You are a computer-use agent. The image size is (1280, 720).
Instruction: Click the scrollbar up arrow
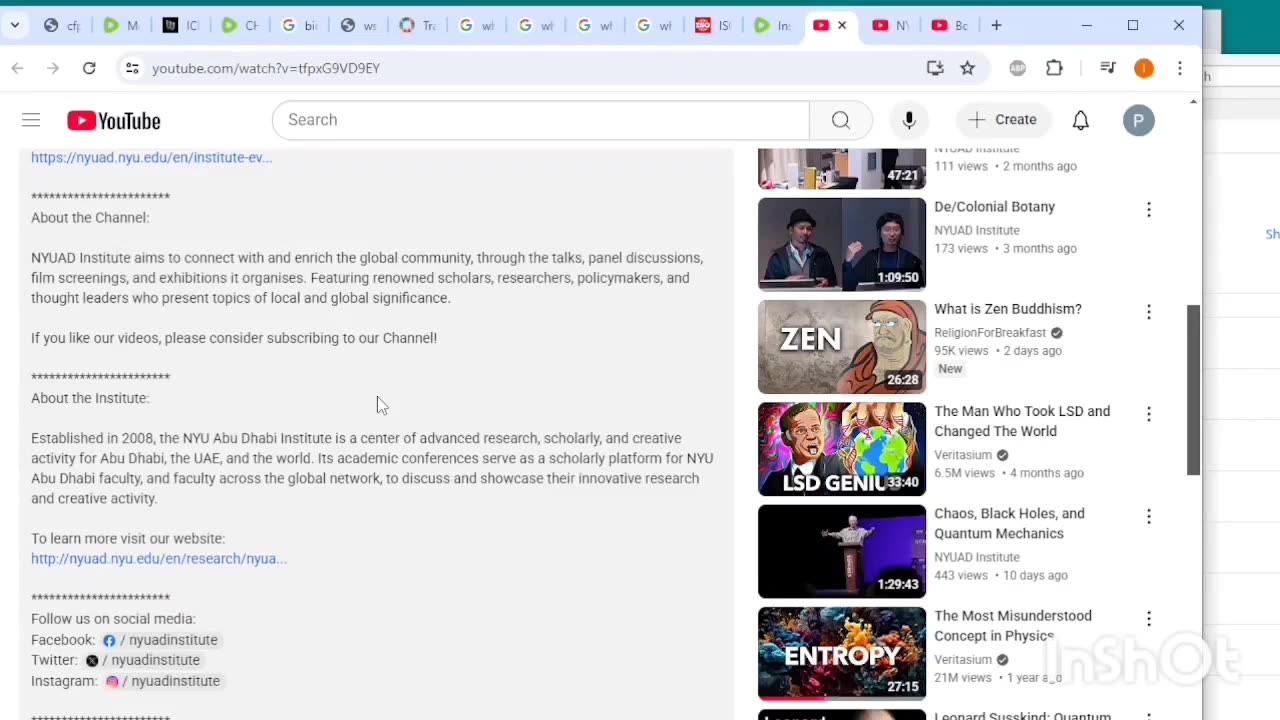1193,102
